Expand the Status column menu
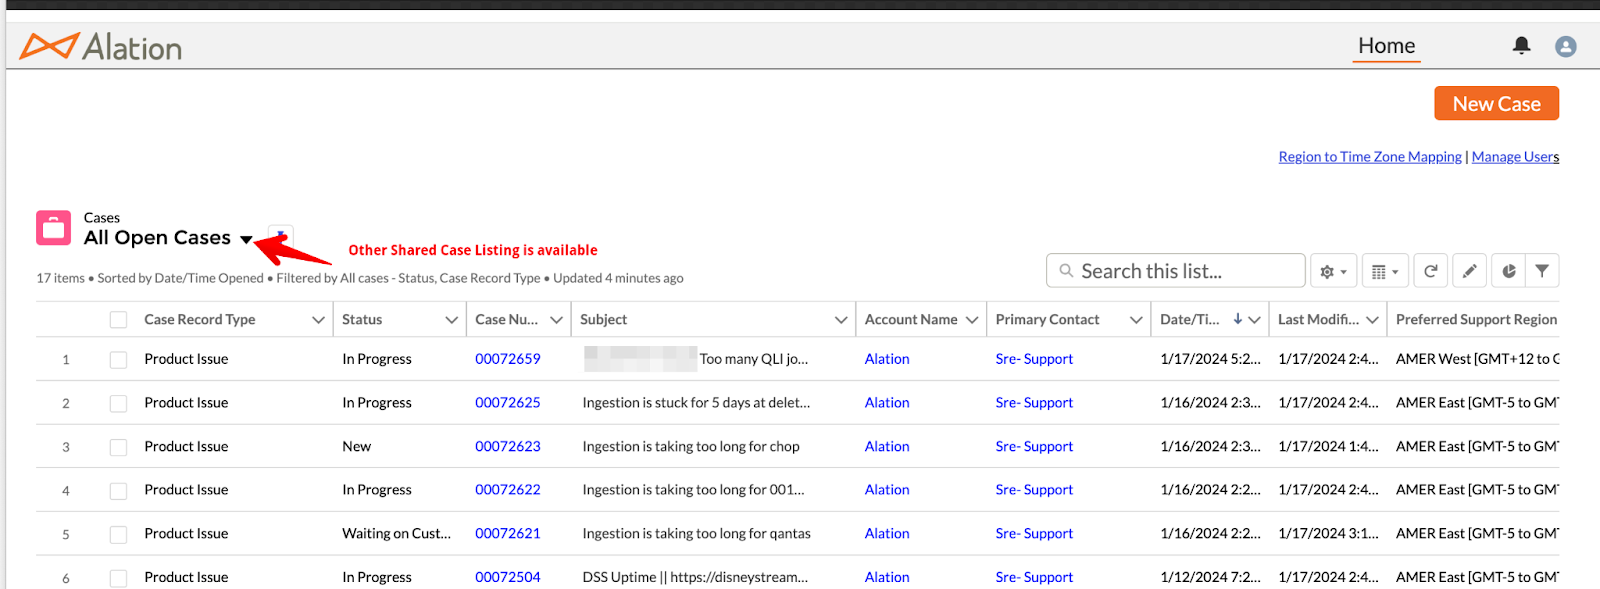 click(x=451, y=320)
